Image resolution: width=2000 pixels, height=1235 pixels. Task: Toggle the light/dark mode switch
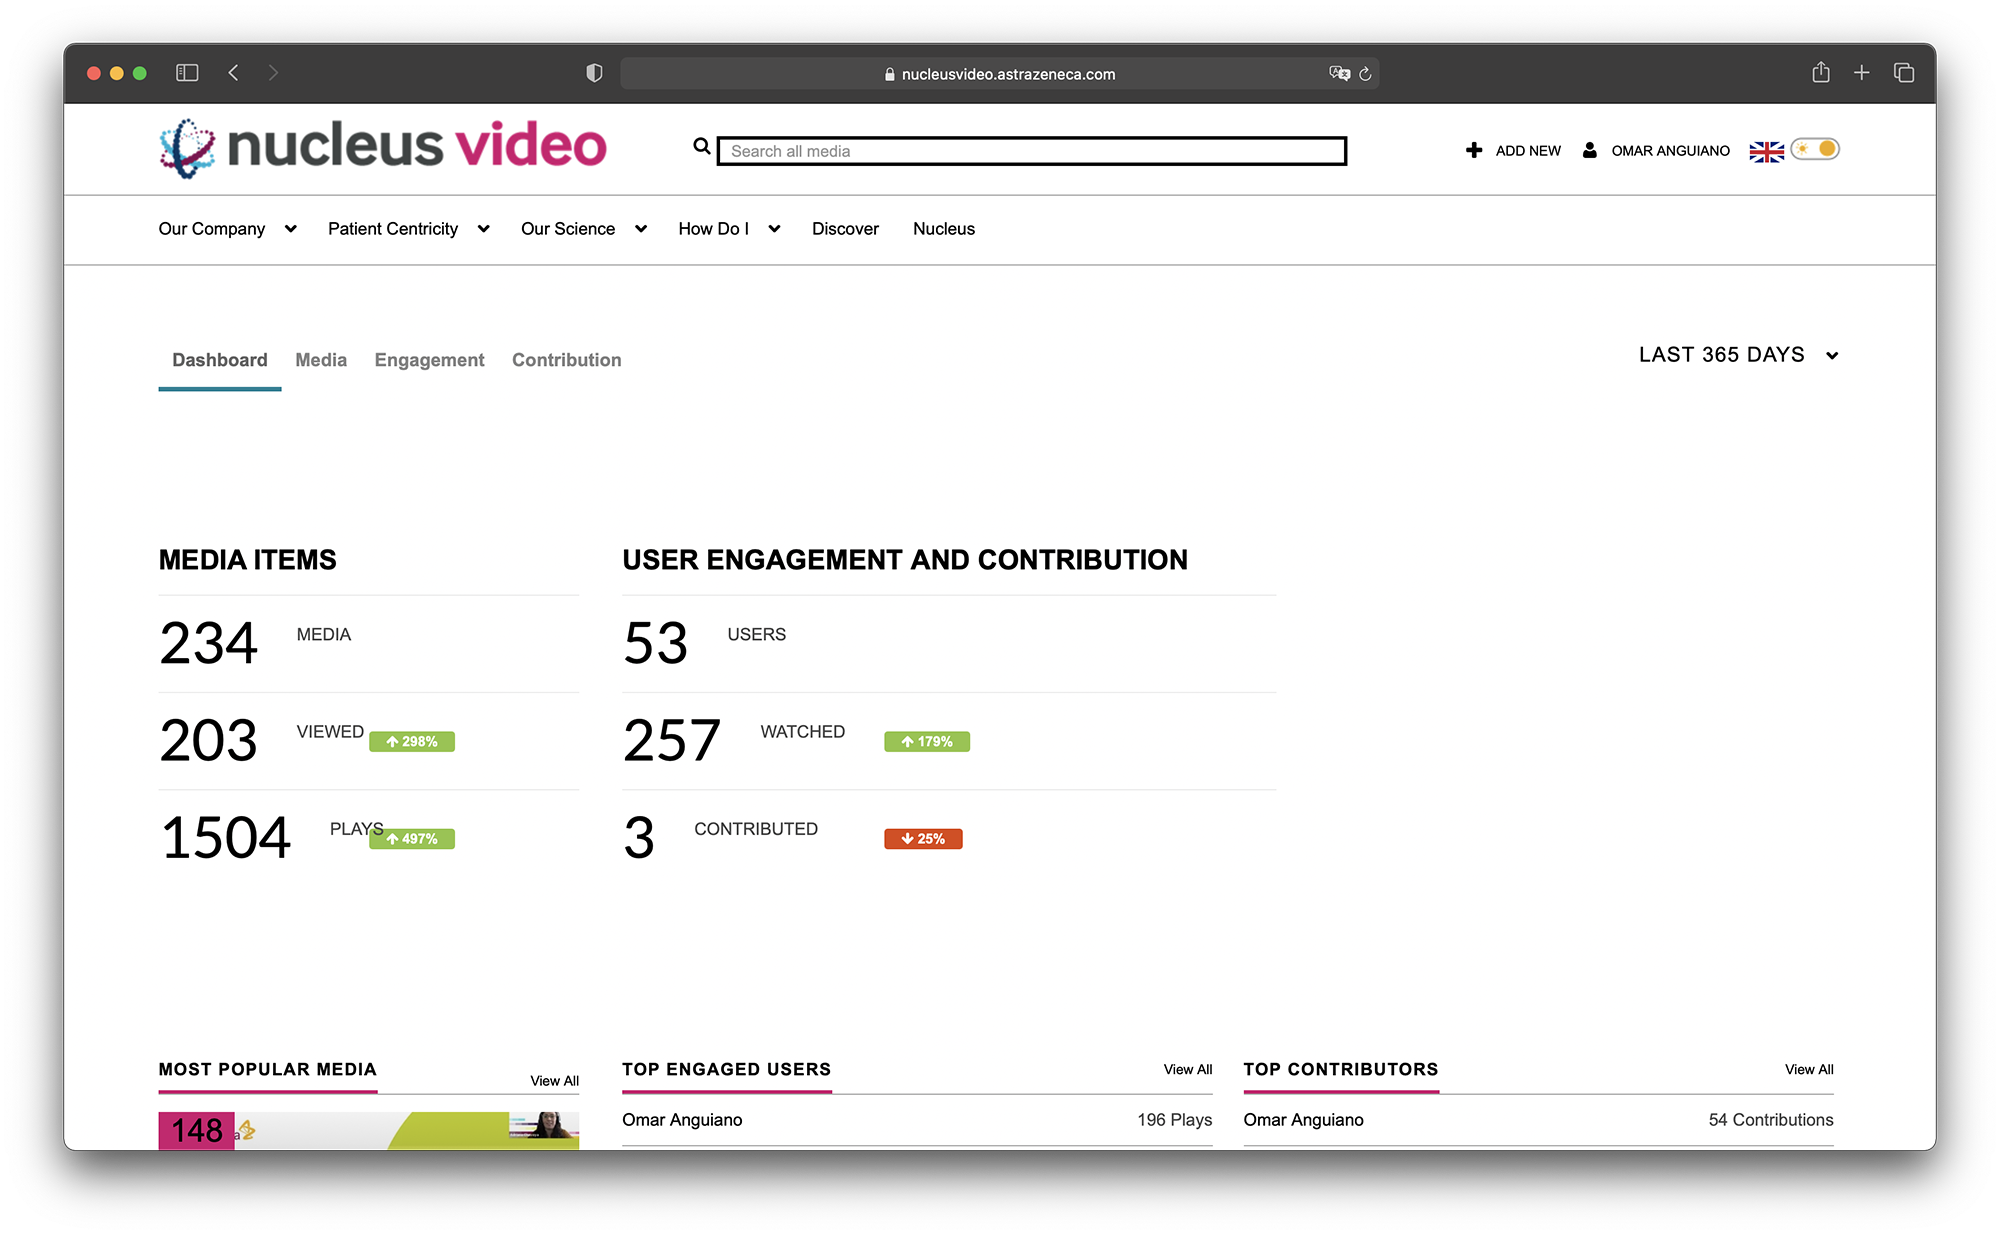pos(1815,149)
